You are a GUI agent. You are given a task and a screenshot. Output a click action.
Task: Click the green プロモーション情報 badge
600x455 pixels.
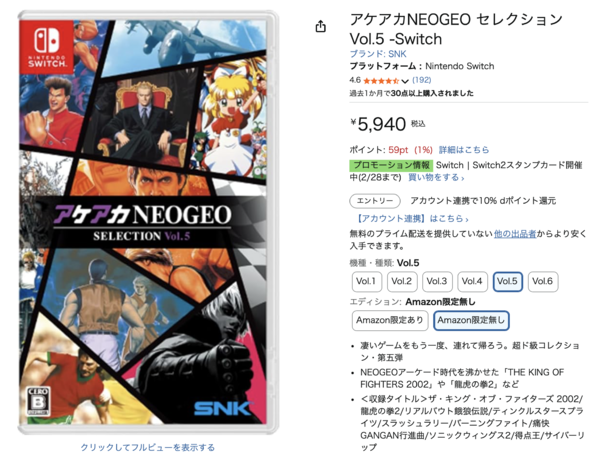(391, 165)
